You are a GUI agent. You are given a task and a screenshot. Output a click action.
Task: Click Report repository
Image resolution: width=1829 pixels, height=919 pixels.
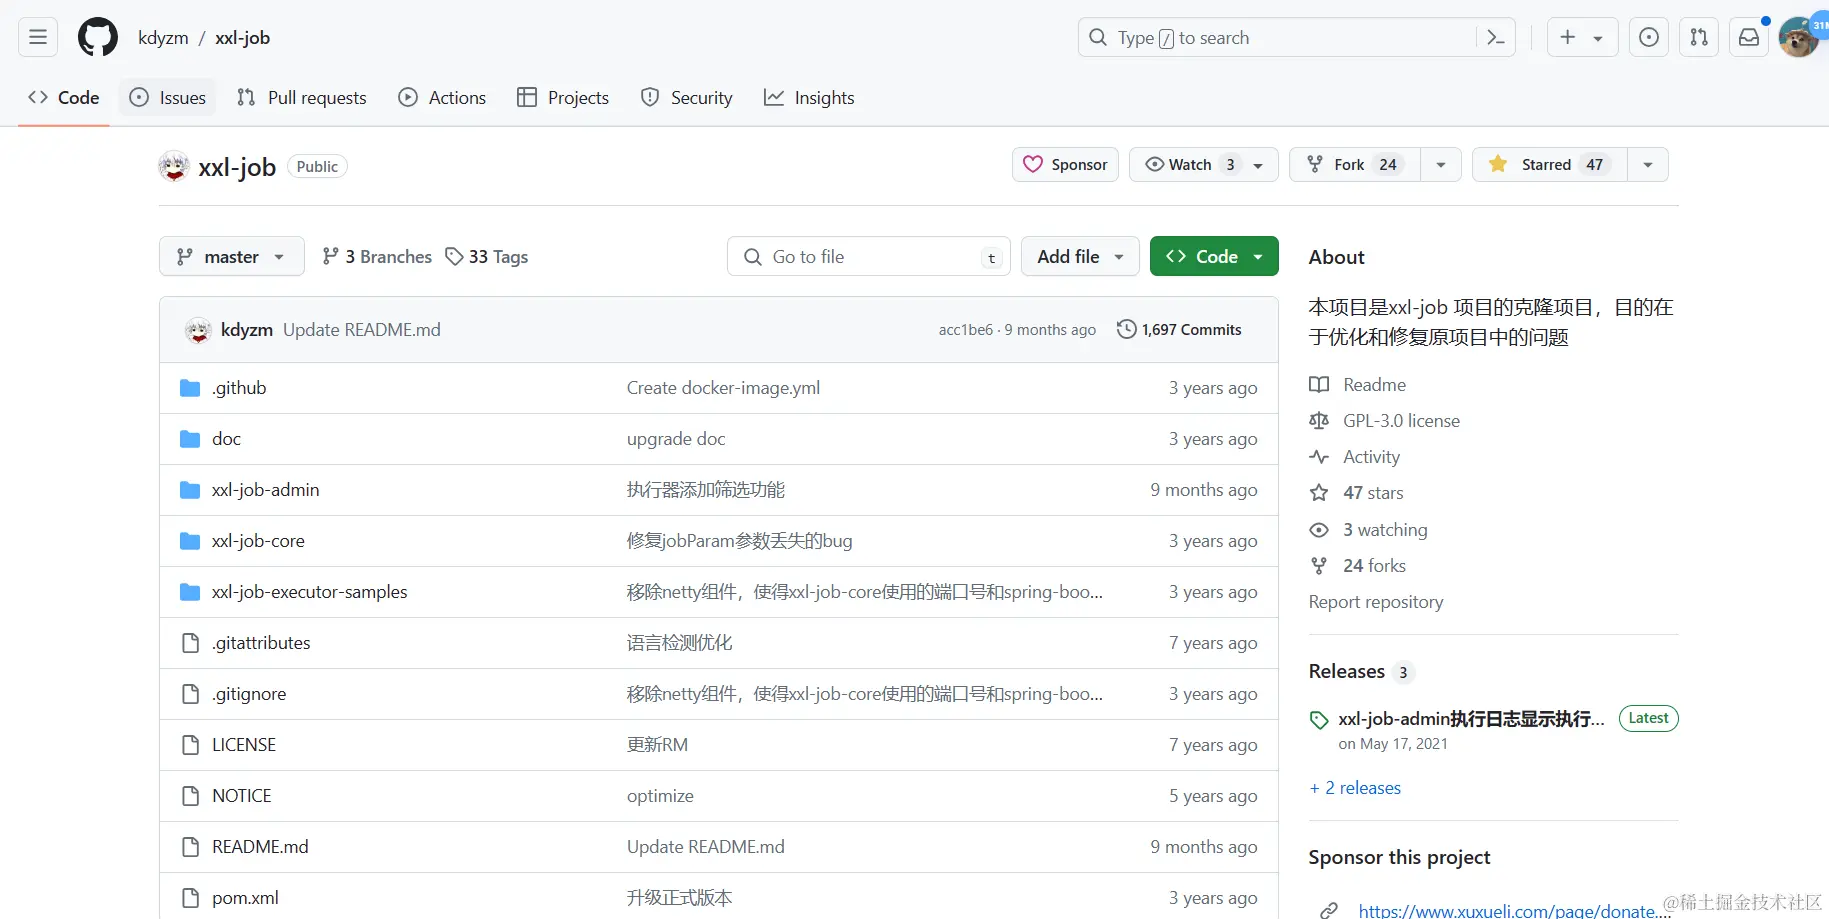tap(1376, 602)
